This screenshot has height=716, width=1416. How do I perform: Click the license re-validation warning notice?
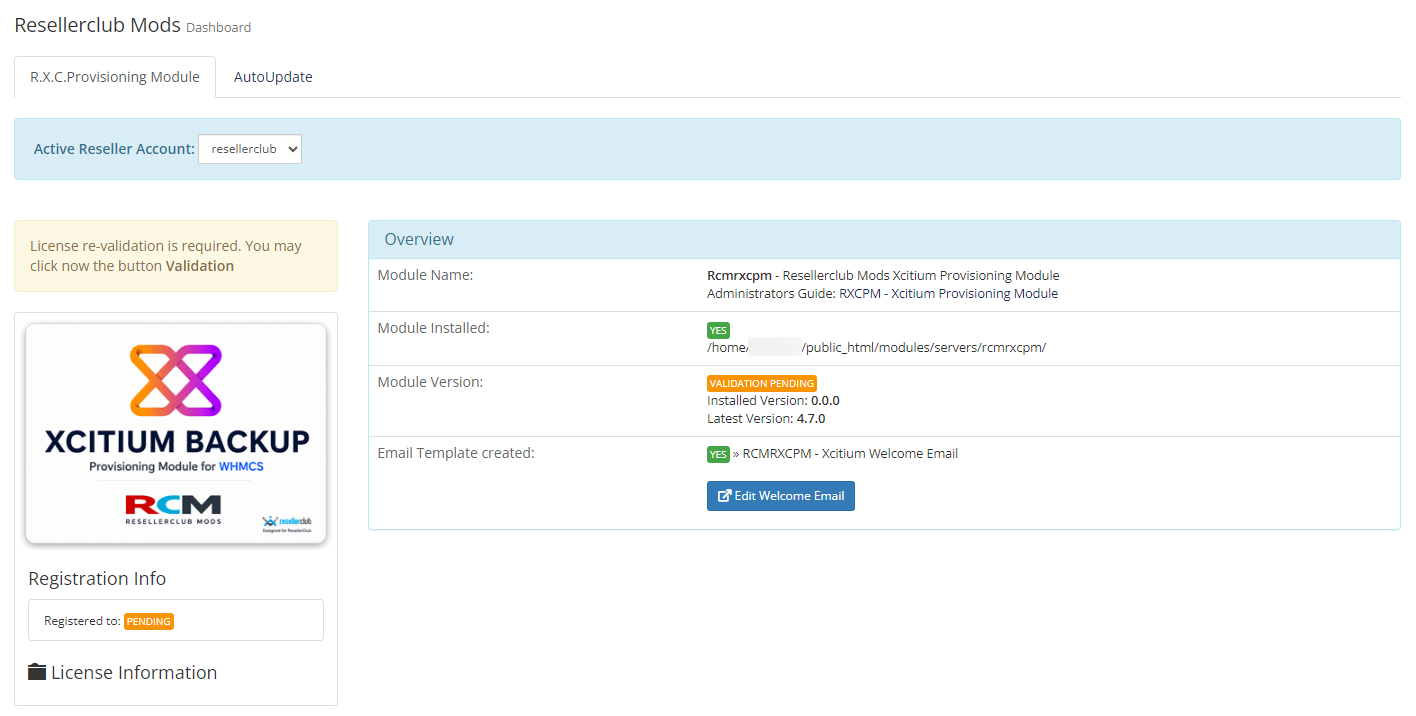pos(176,256)
